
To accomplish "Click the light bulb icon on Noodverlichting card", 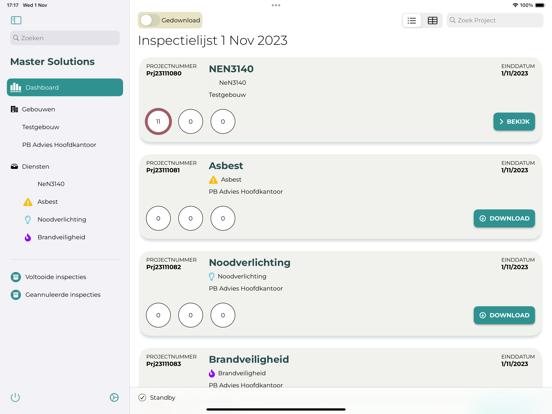I will (212, 277).
